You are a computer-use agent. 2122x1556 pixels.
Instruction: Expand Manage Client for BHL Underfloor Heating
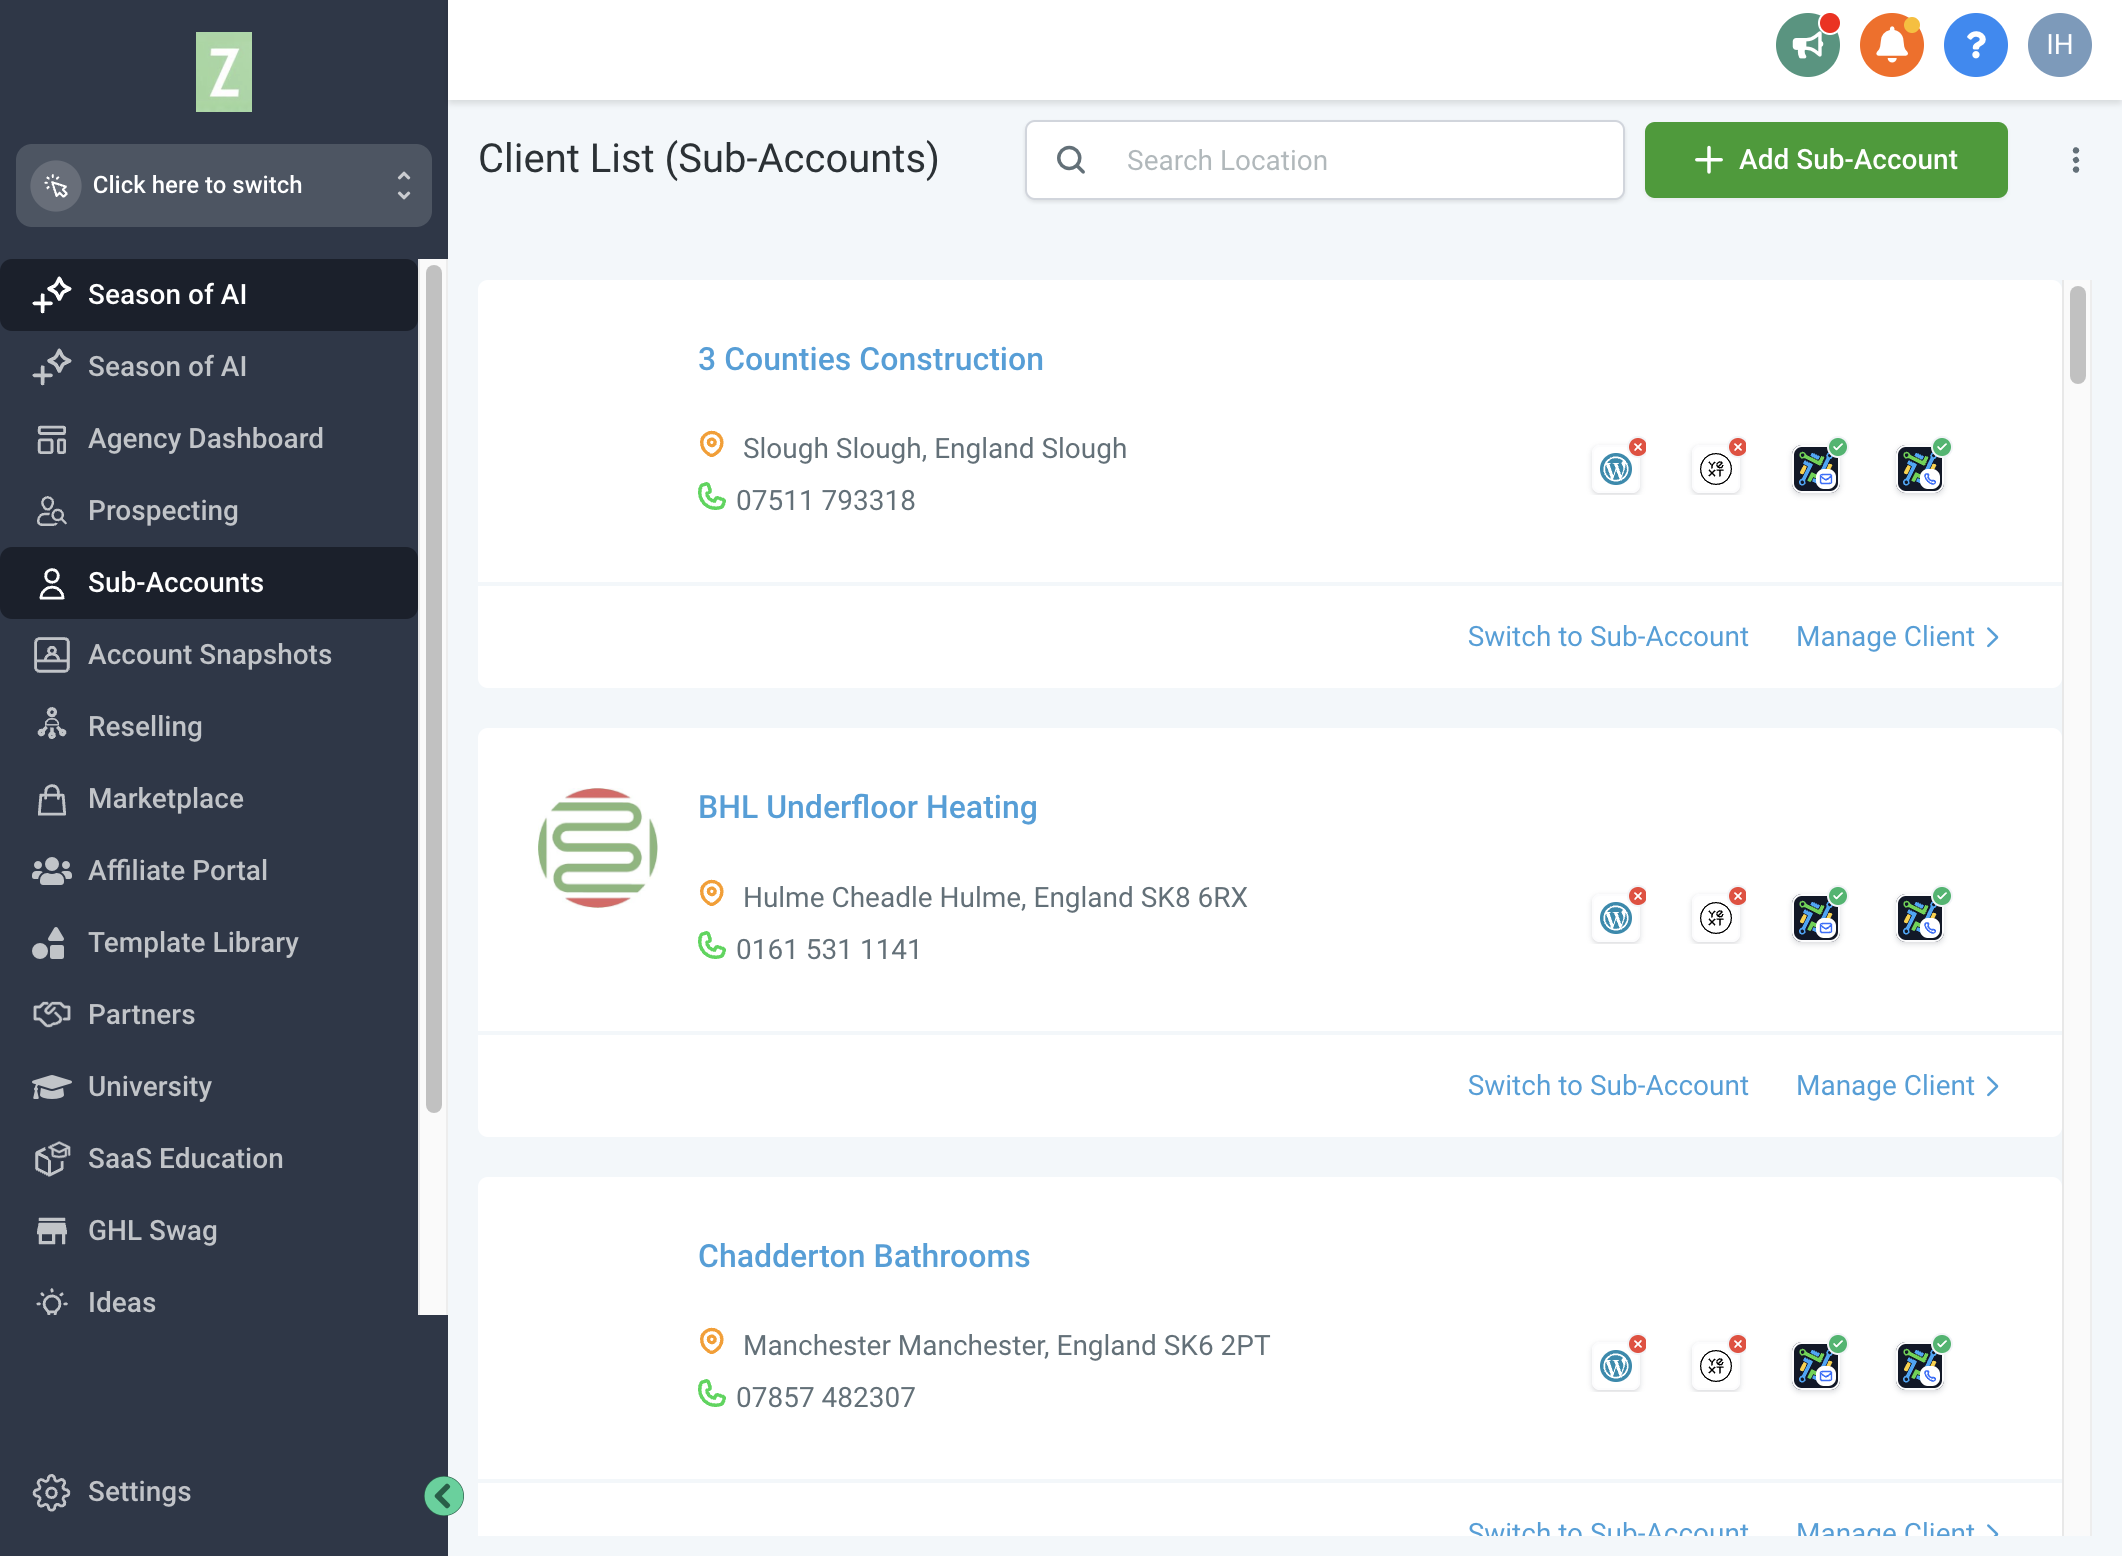(1898, 1086)
